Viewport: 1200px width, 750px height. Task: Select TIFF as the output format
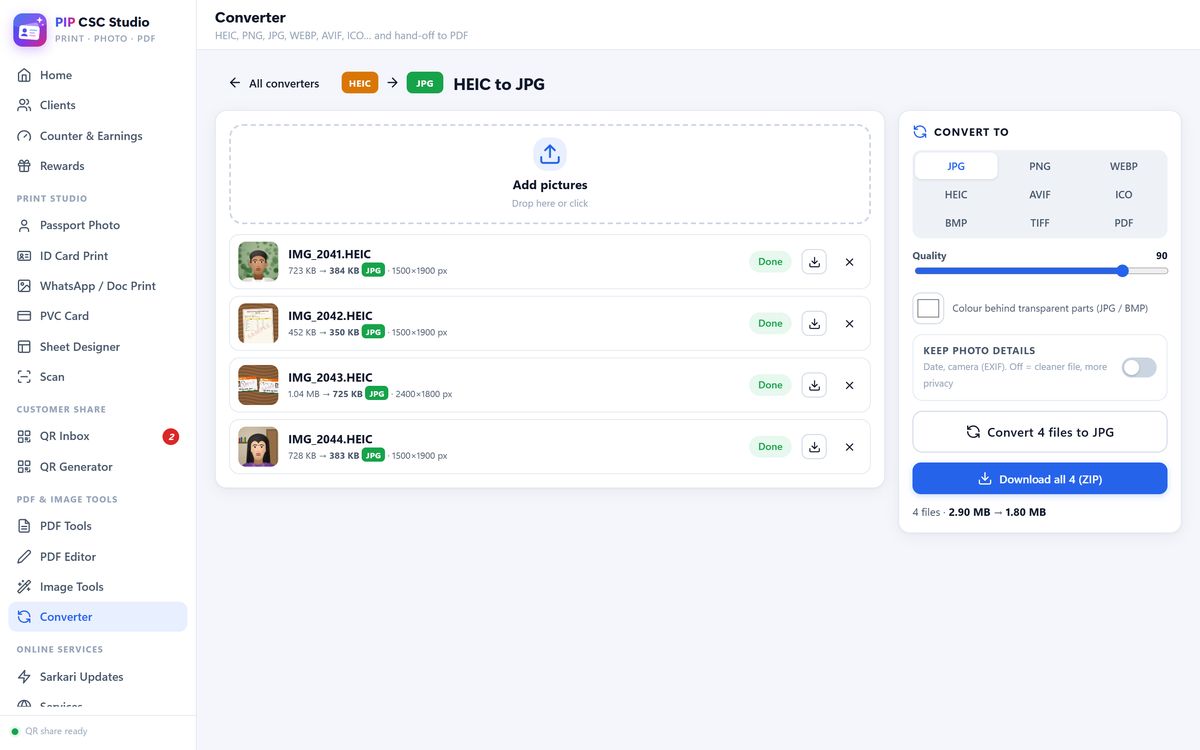[1040, 223]
